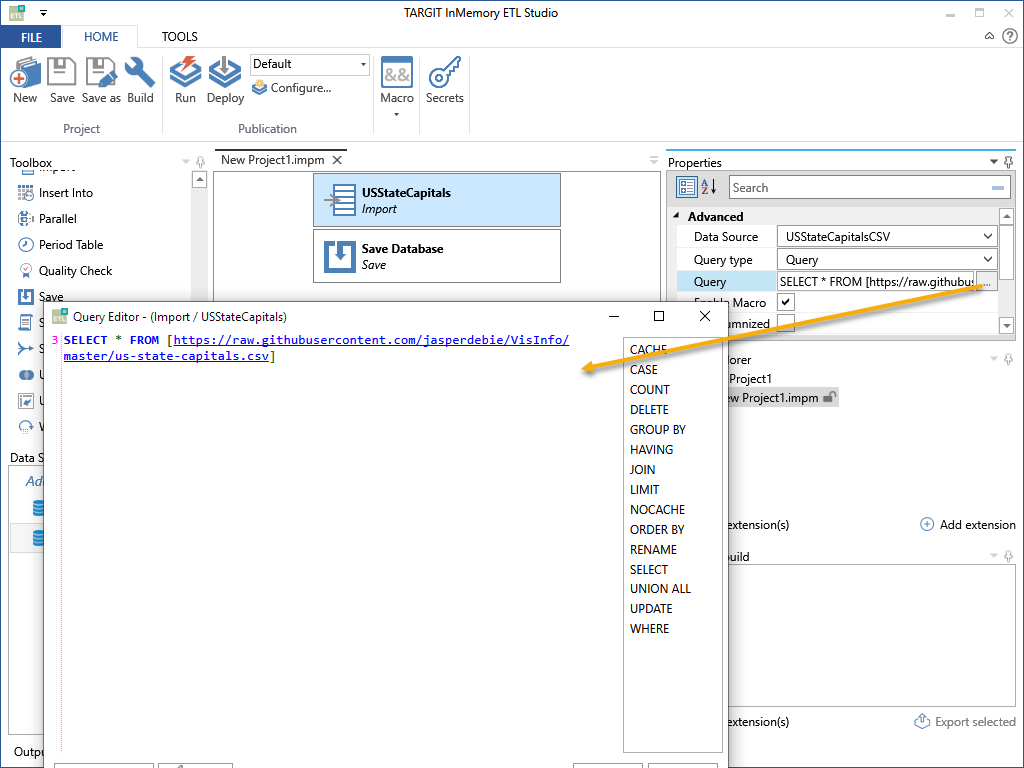Insert LIMIT keyword from list
The image size is (1024, 768).
click(645, 490)
